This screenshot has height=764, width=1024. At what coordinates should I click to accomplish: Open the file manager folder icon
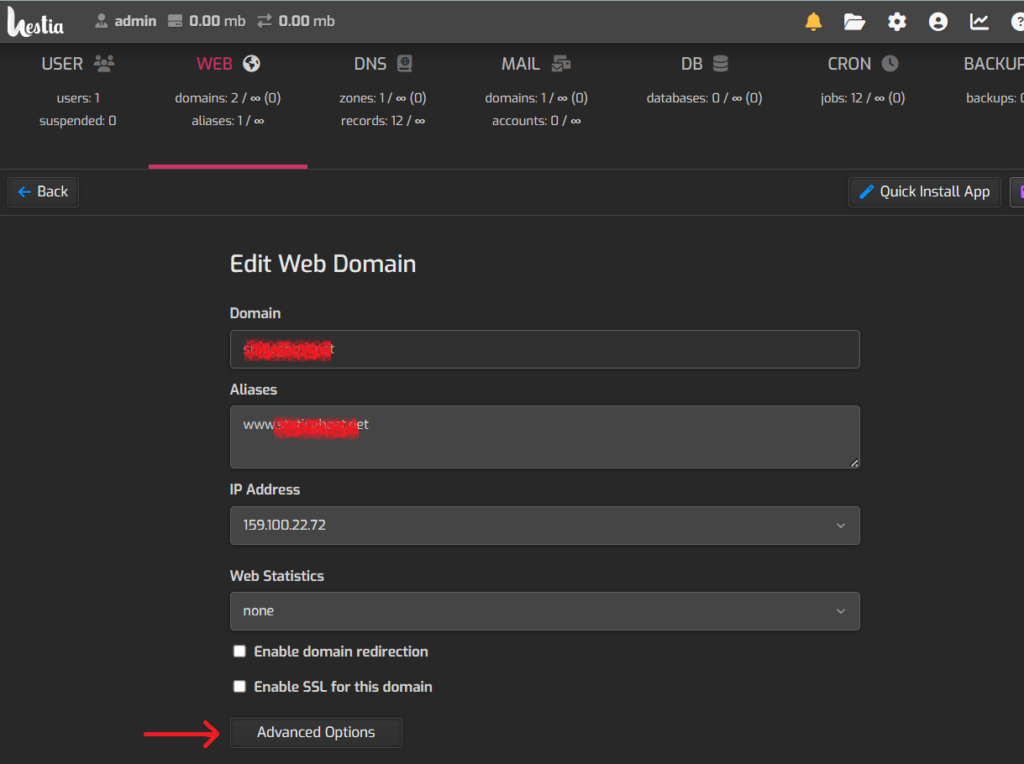(x=854, y=22)
